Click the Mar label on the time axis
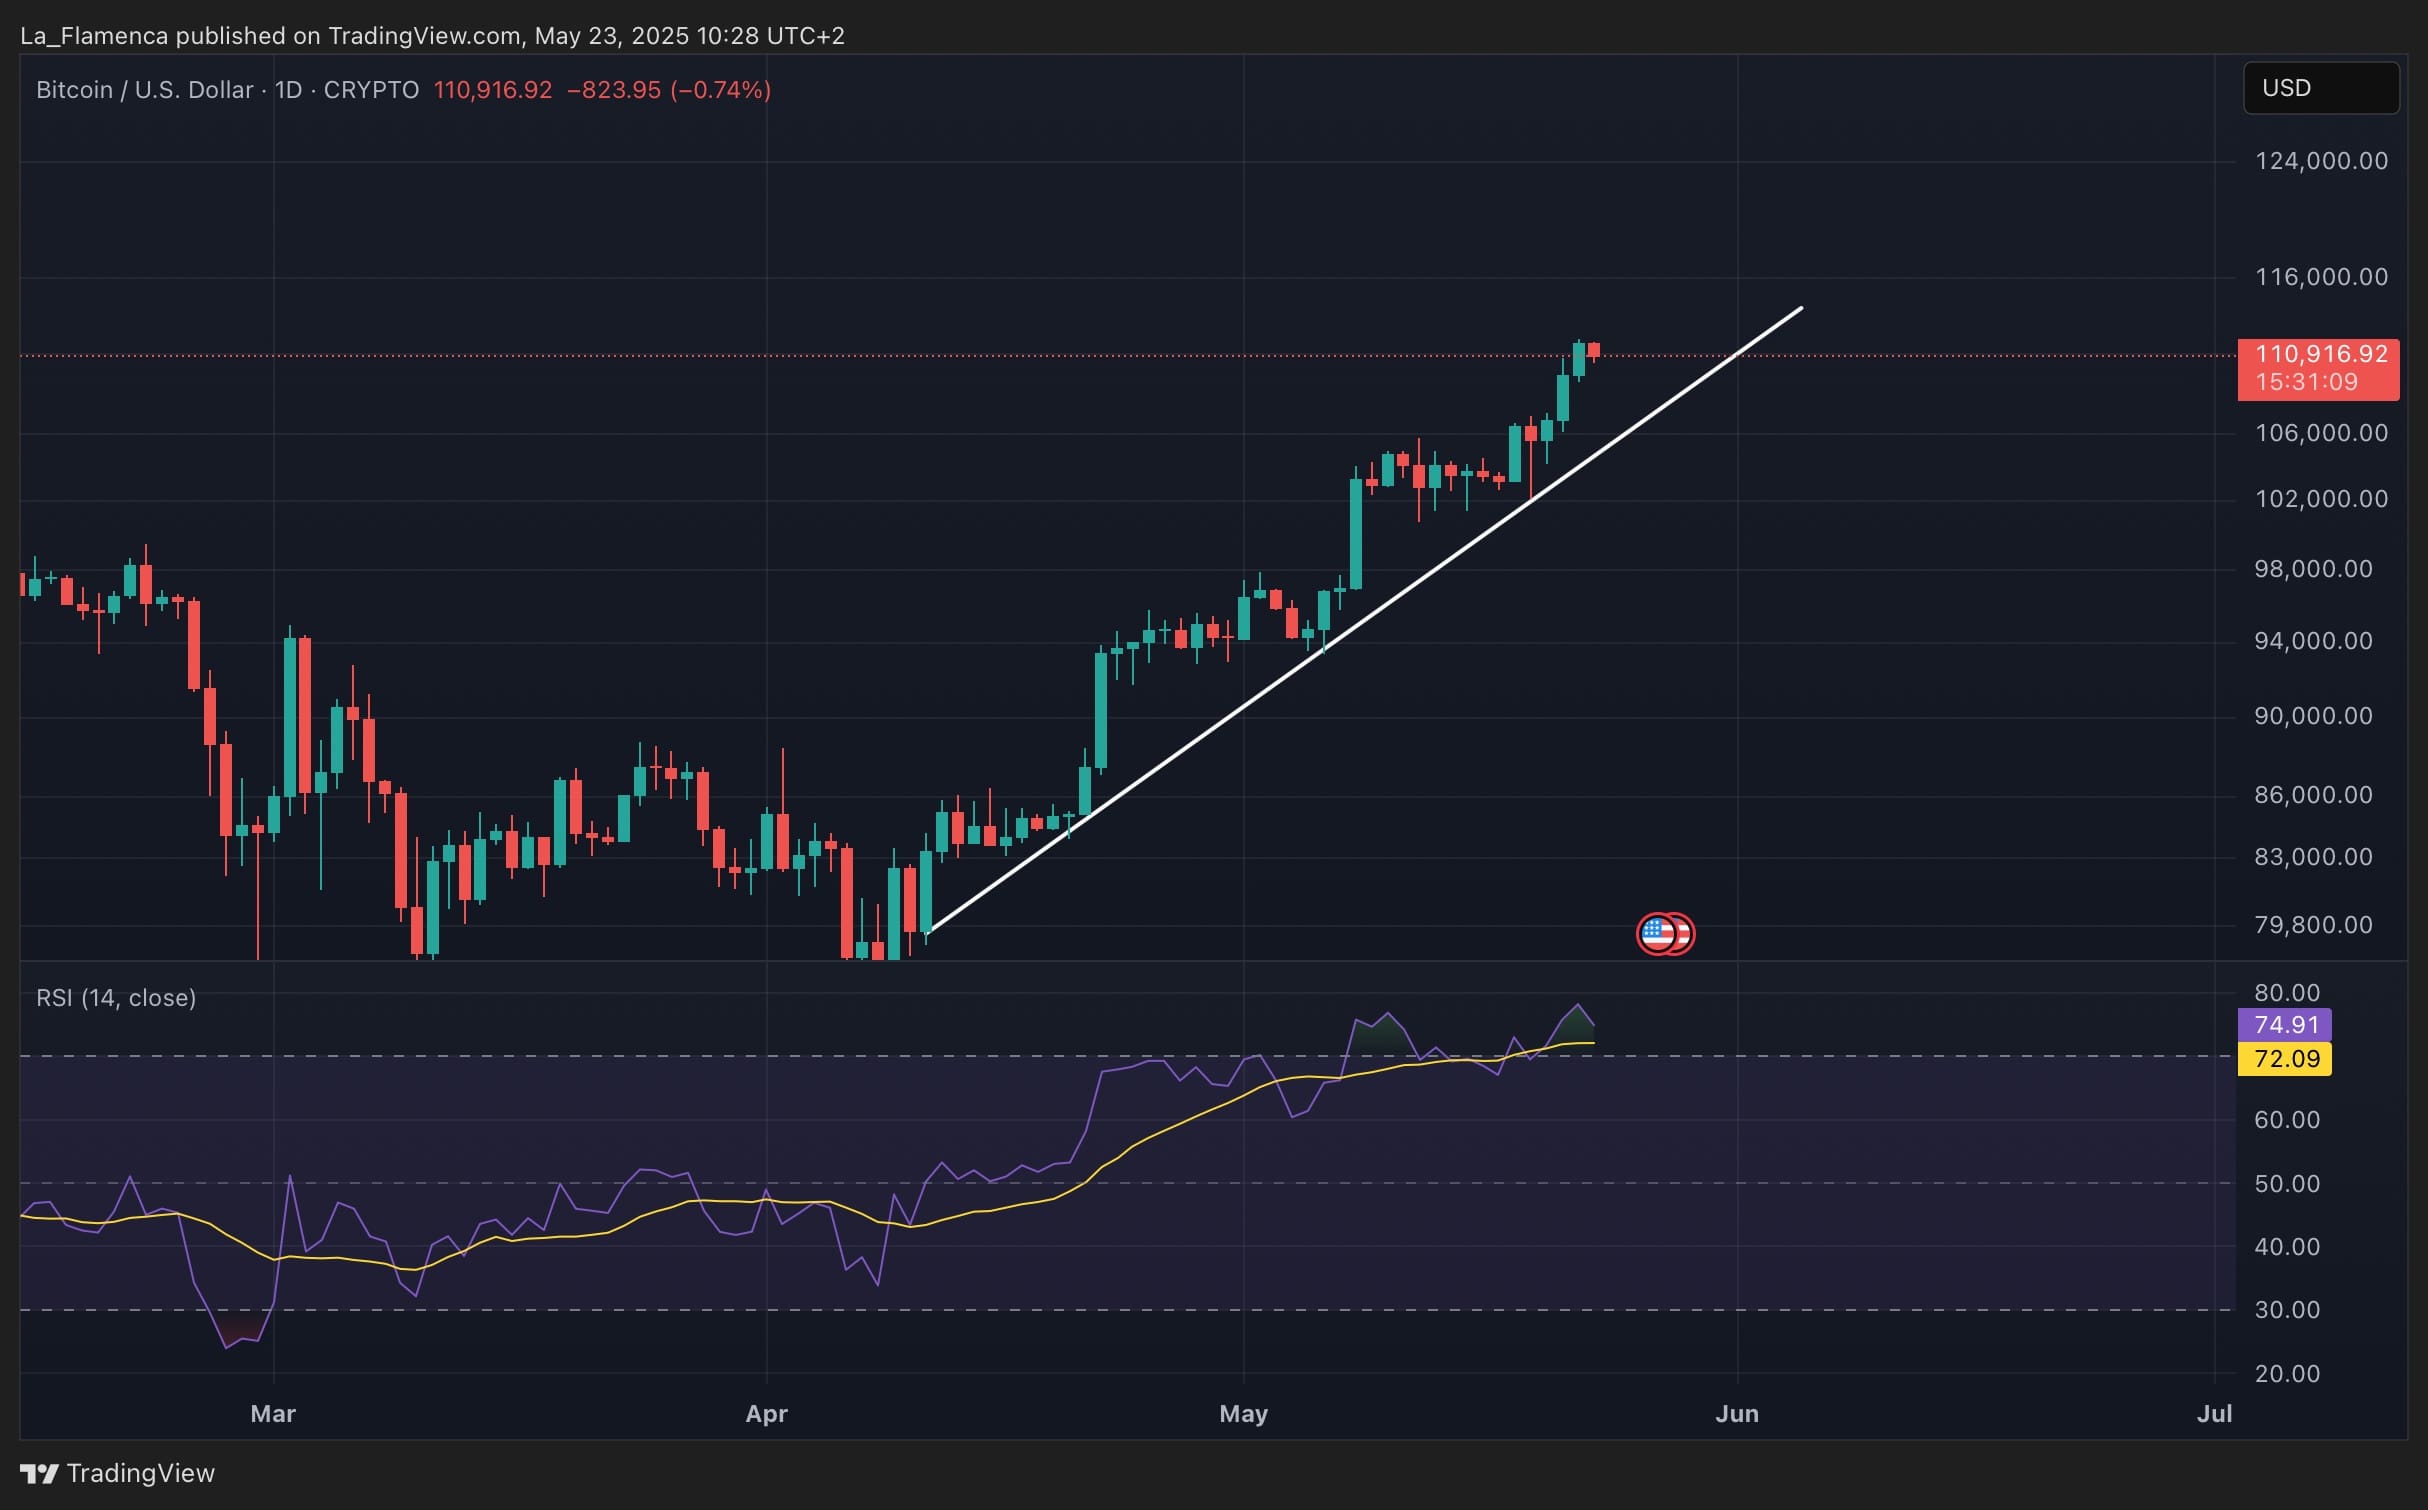Image resolution: width=2428 pixels, height=1510 pixels. [x=273, y=1414]
